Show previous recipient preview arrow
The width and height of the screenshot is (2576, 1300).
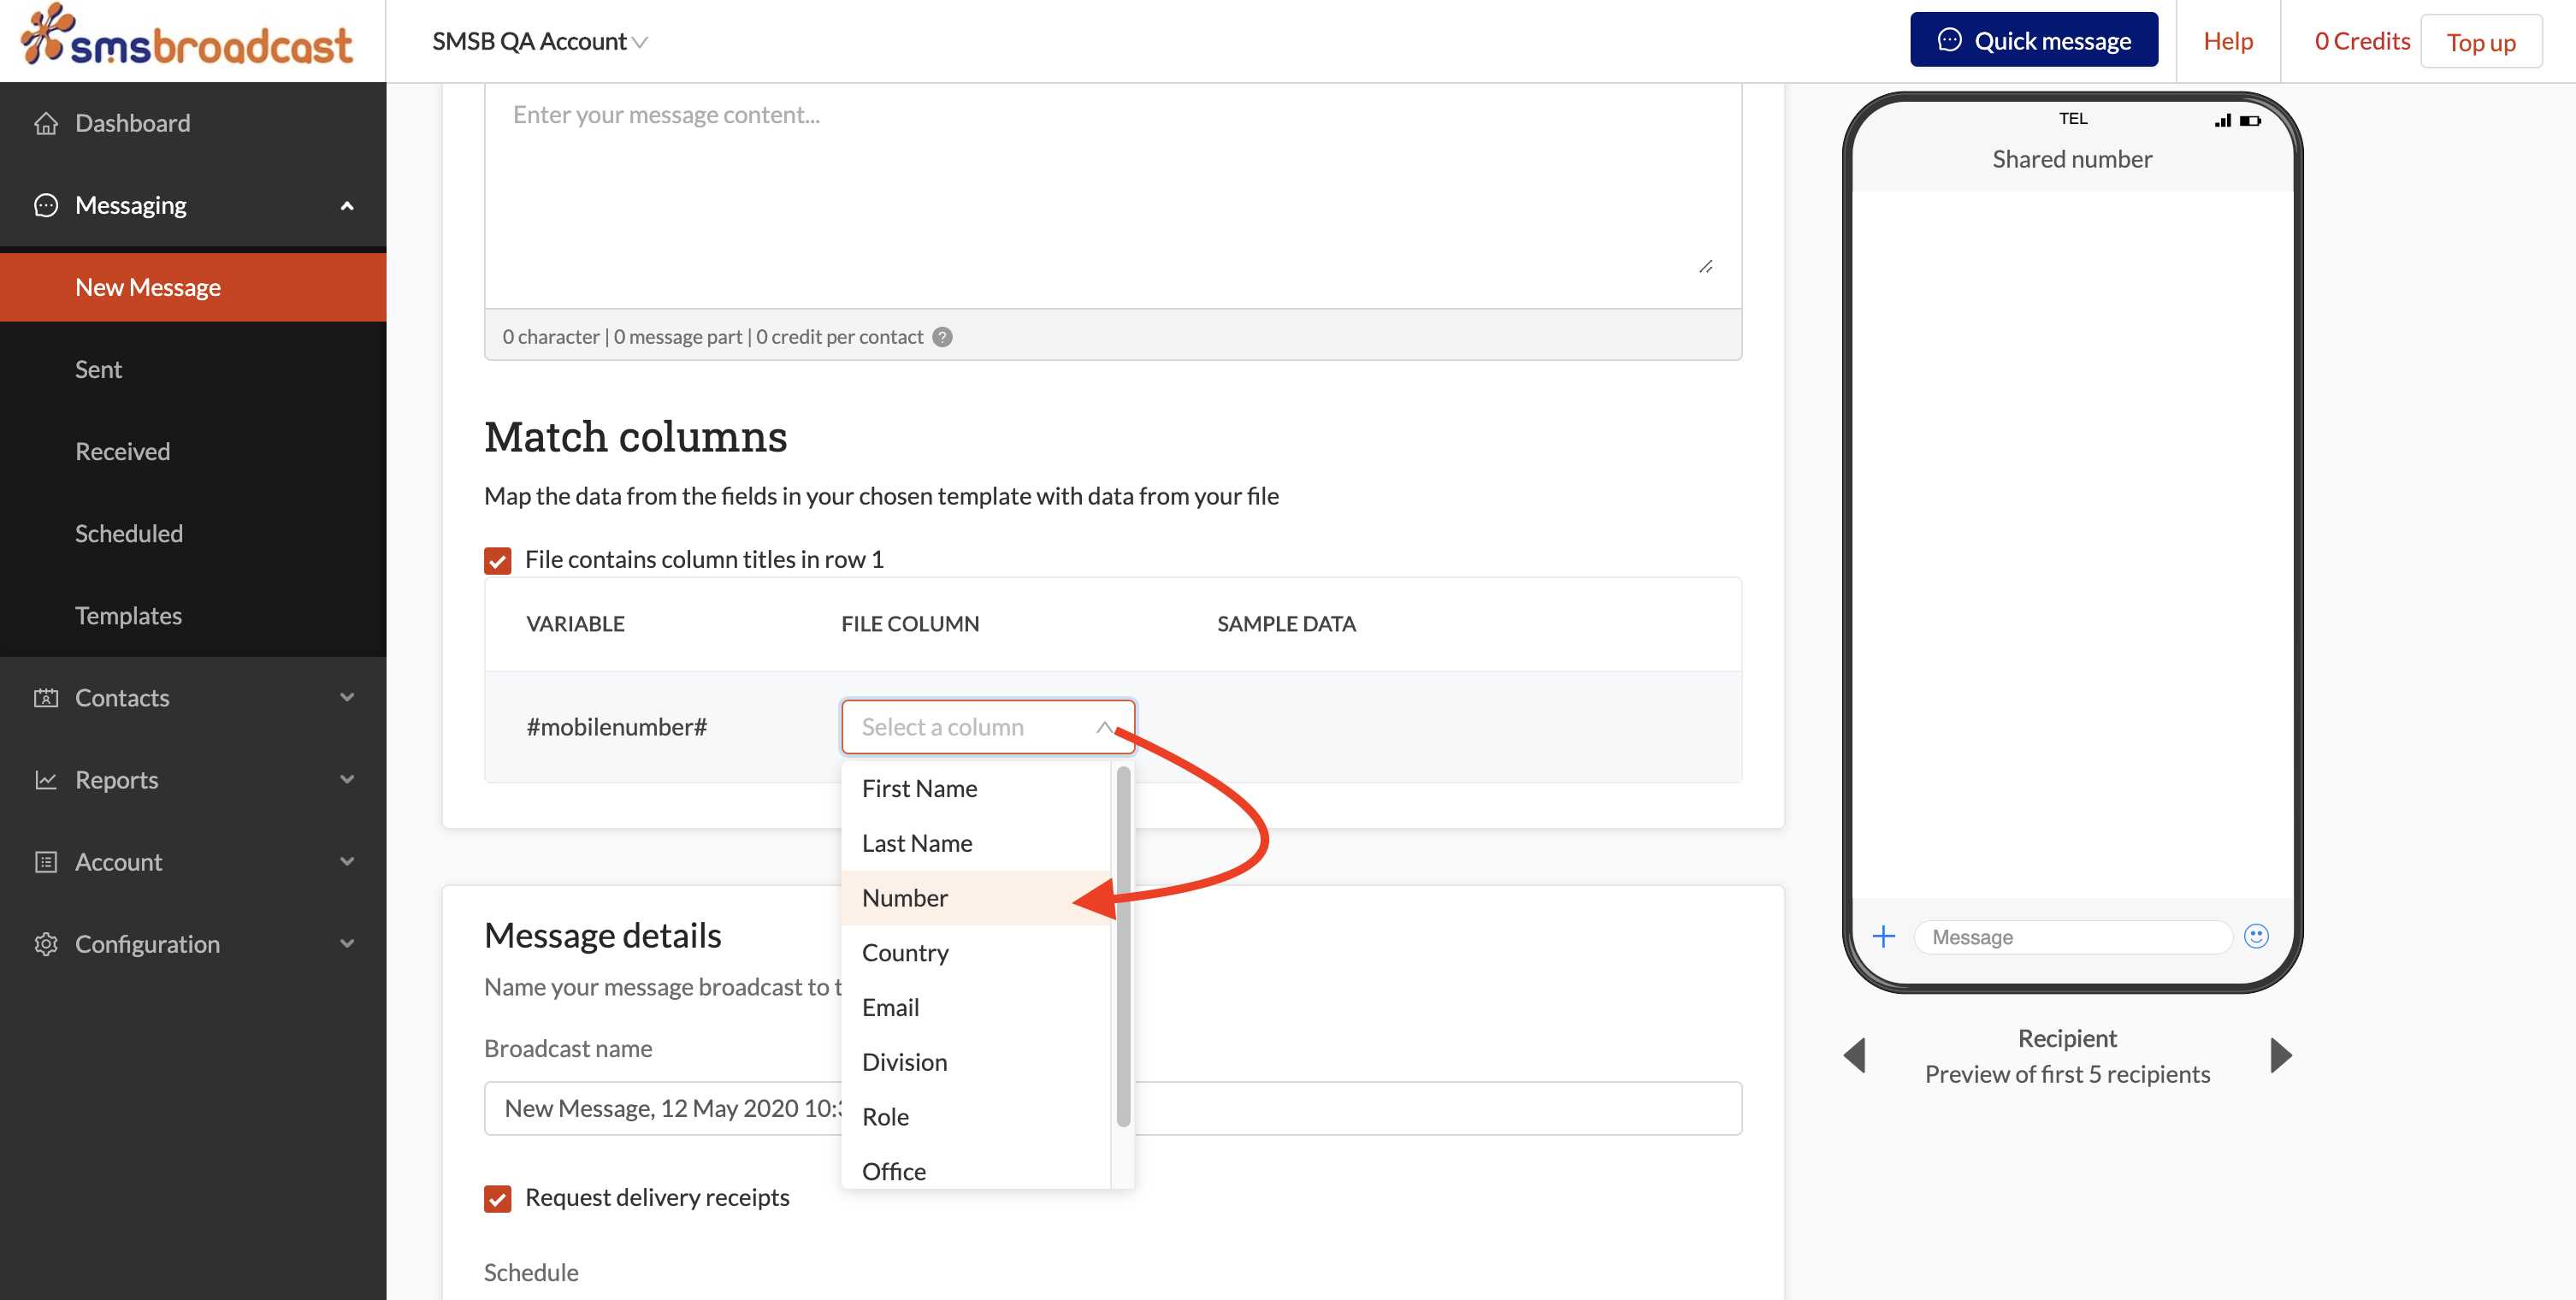point(1855,1055)
